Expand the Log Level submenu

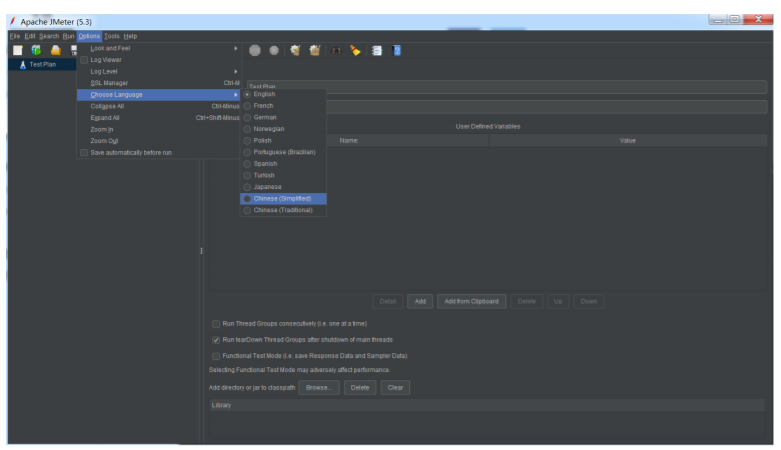[x=158, y=71]
